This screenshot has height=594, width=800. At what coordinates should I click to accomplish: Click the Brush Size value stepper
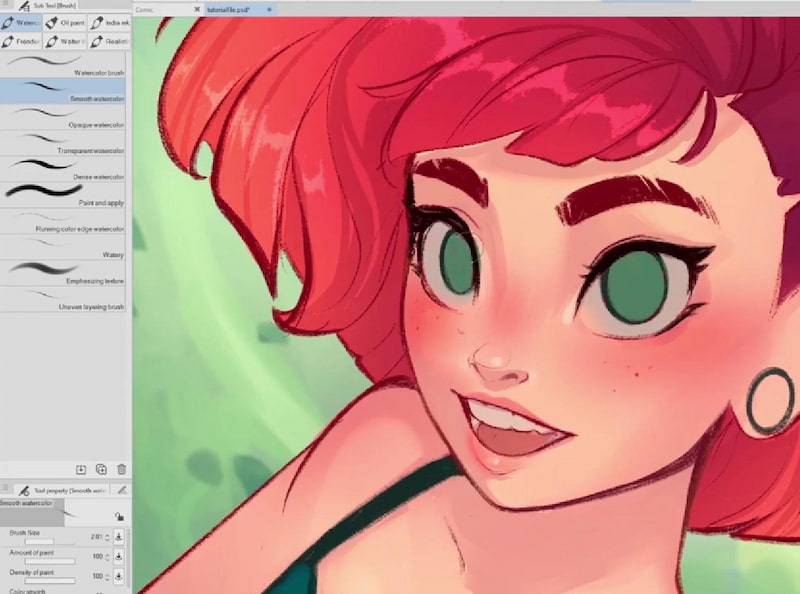[107, 537]
